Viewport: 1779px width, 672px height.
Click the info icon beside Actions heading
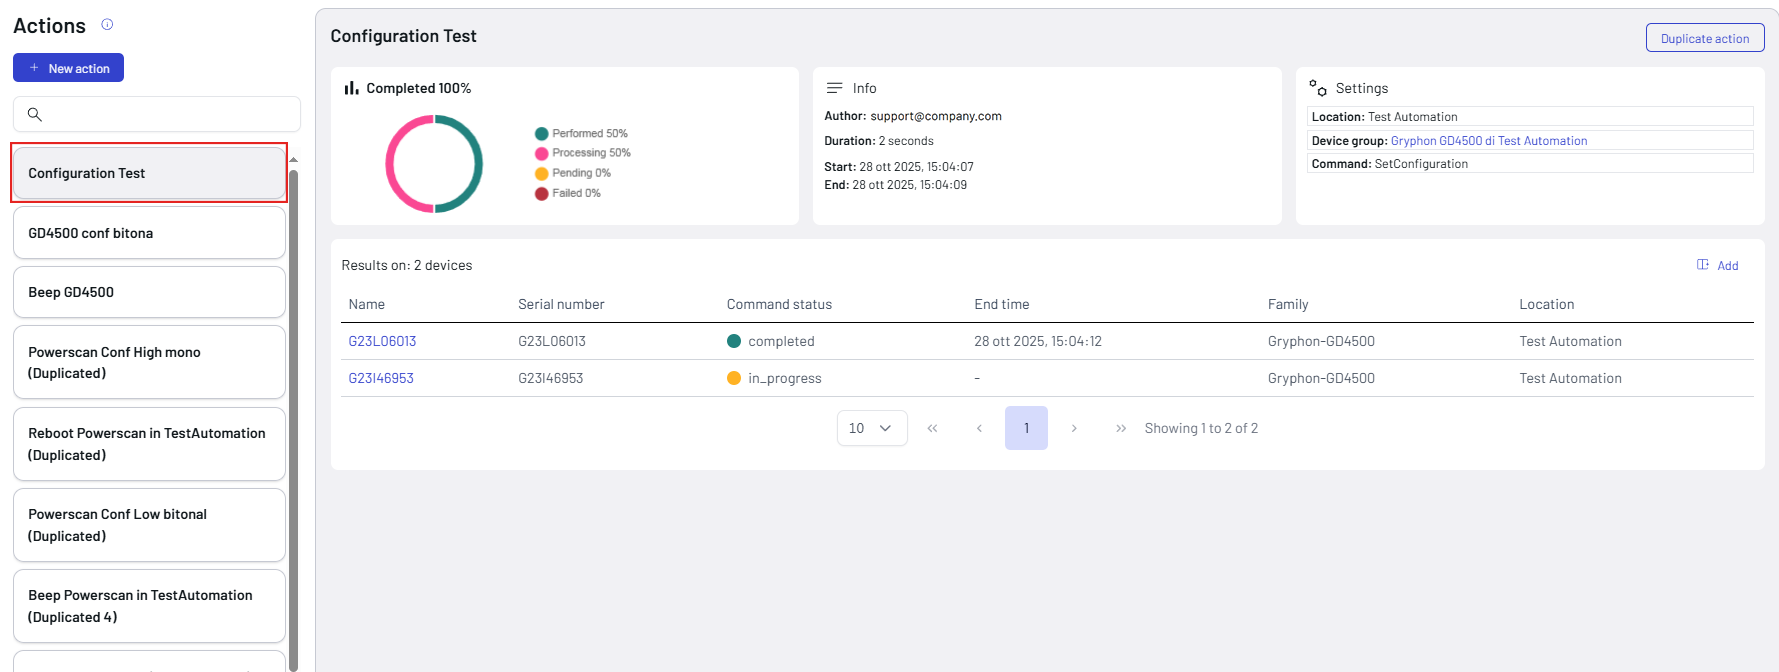[x=107, y=25]
